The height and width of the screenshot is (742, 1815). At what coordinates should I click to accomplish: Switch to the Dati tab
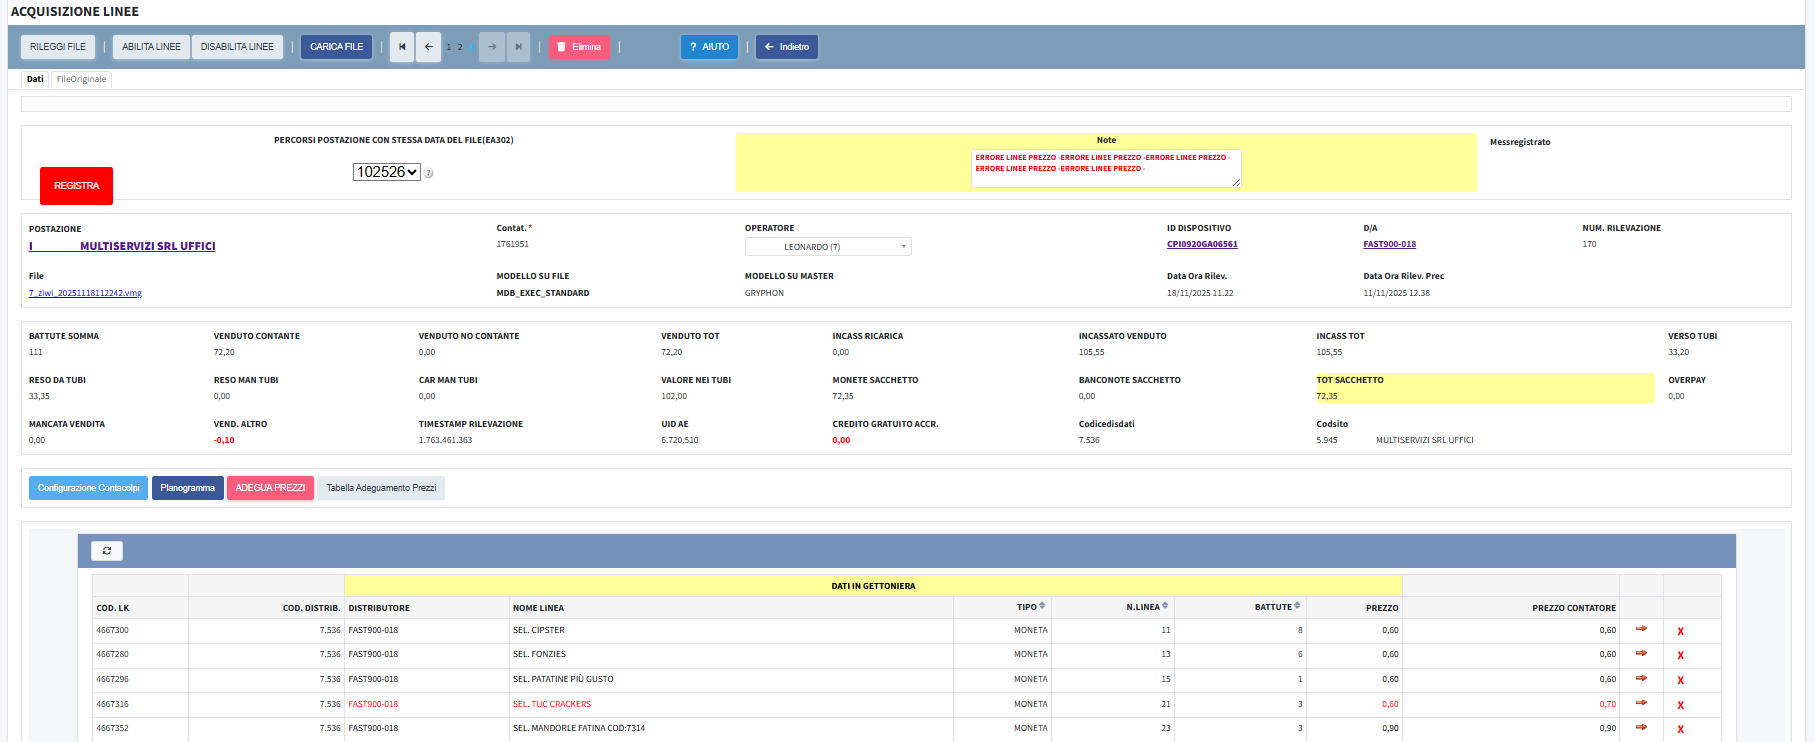coord(35,79)
